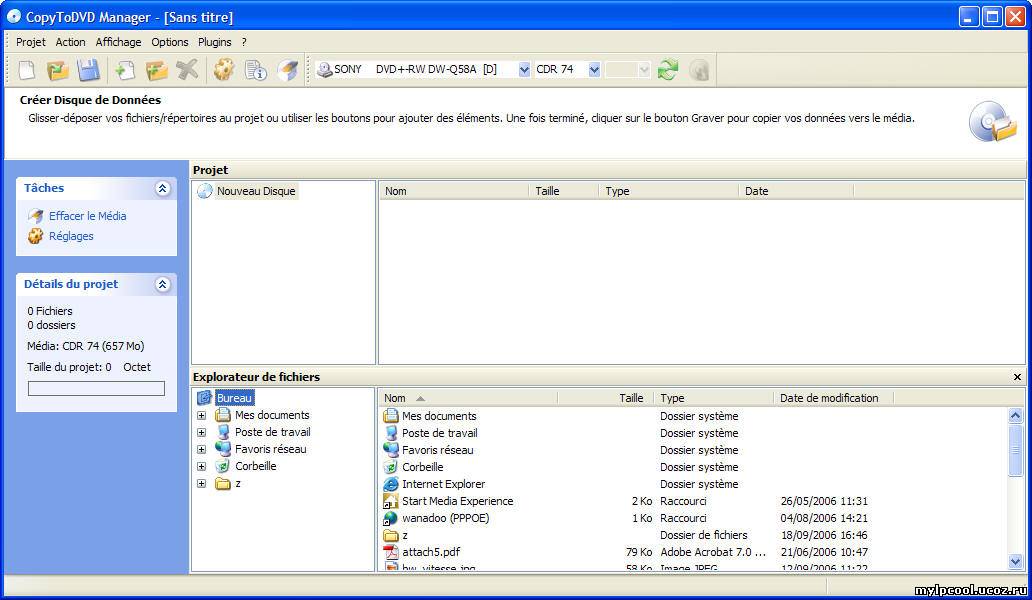
Task: Click the Effacer le Média eraser icon
Action: click(36, 216)
